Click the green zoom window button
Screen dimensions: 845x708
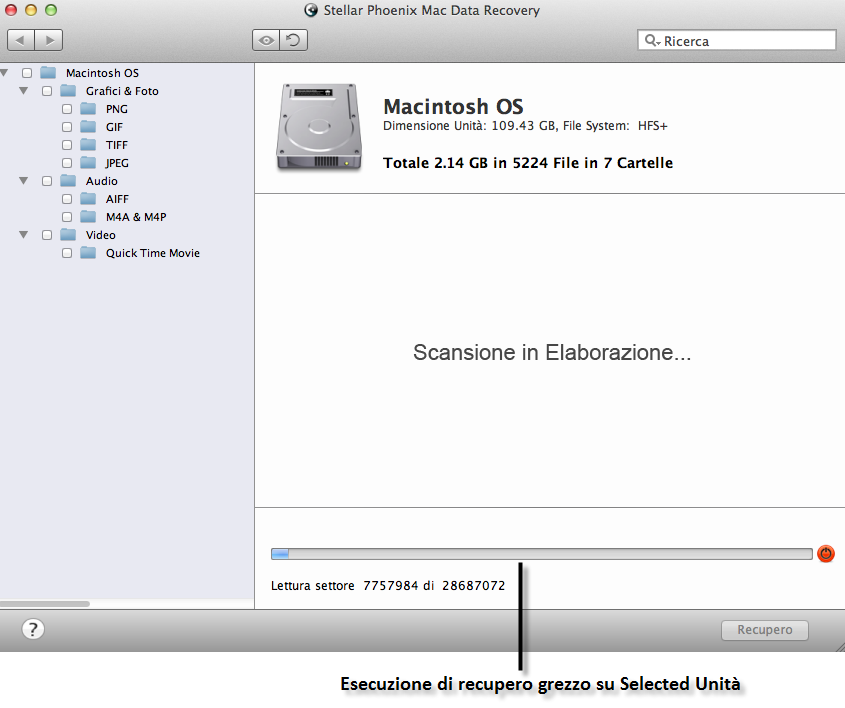[51, 10]
